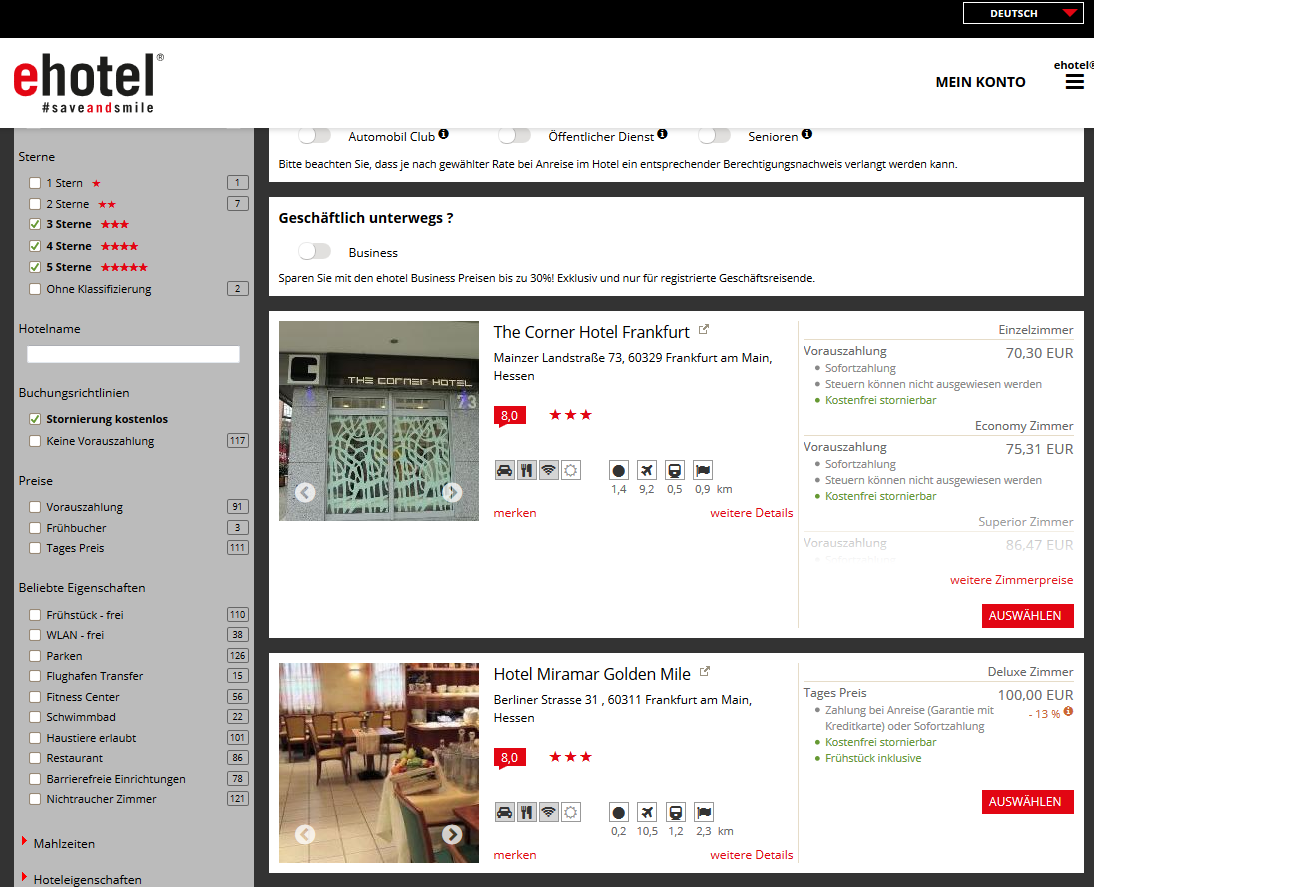This screenshot has height=887, width=1293.
Task: Toggle the Automobil Club switch
Action: point(314,135)
